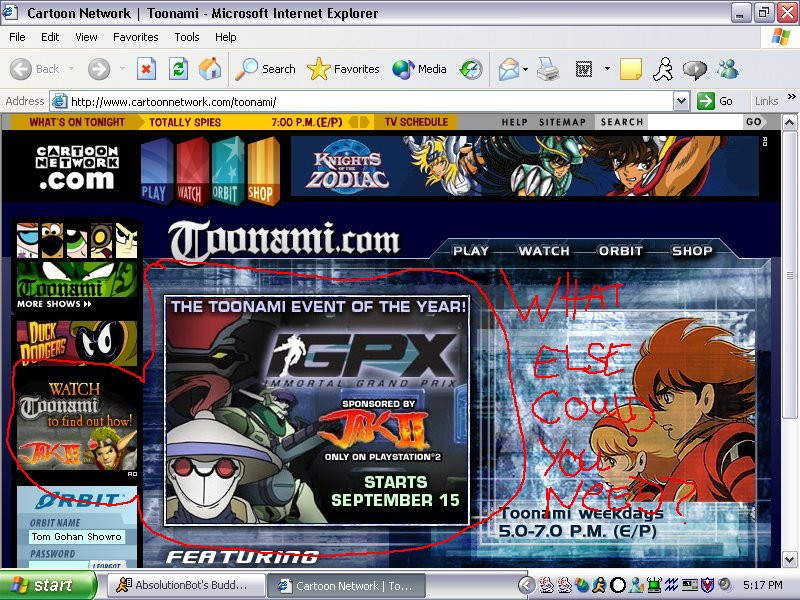The height and width of the screenshot is (600, 800).
Task: Open the Help menu
Action: click(x=226, y=37)
